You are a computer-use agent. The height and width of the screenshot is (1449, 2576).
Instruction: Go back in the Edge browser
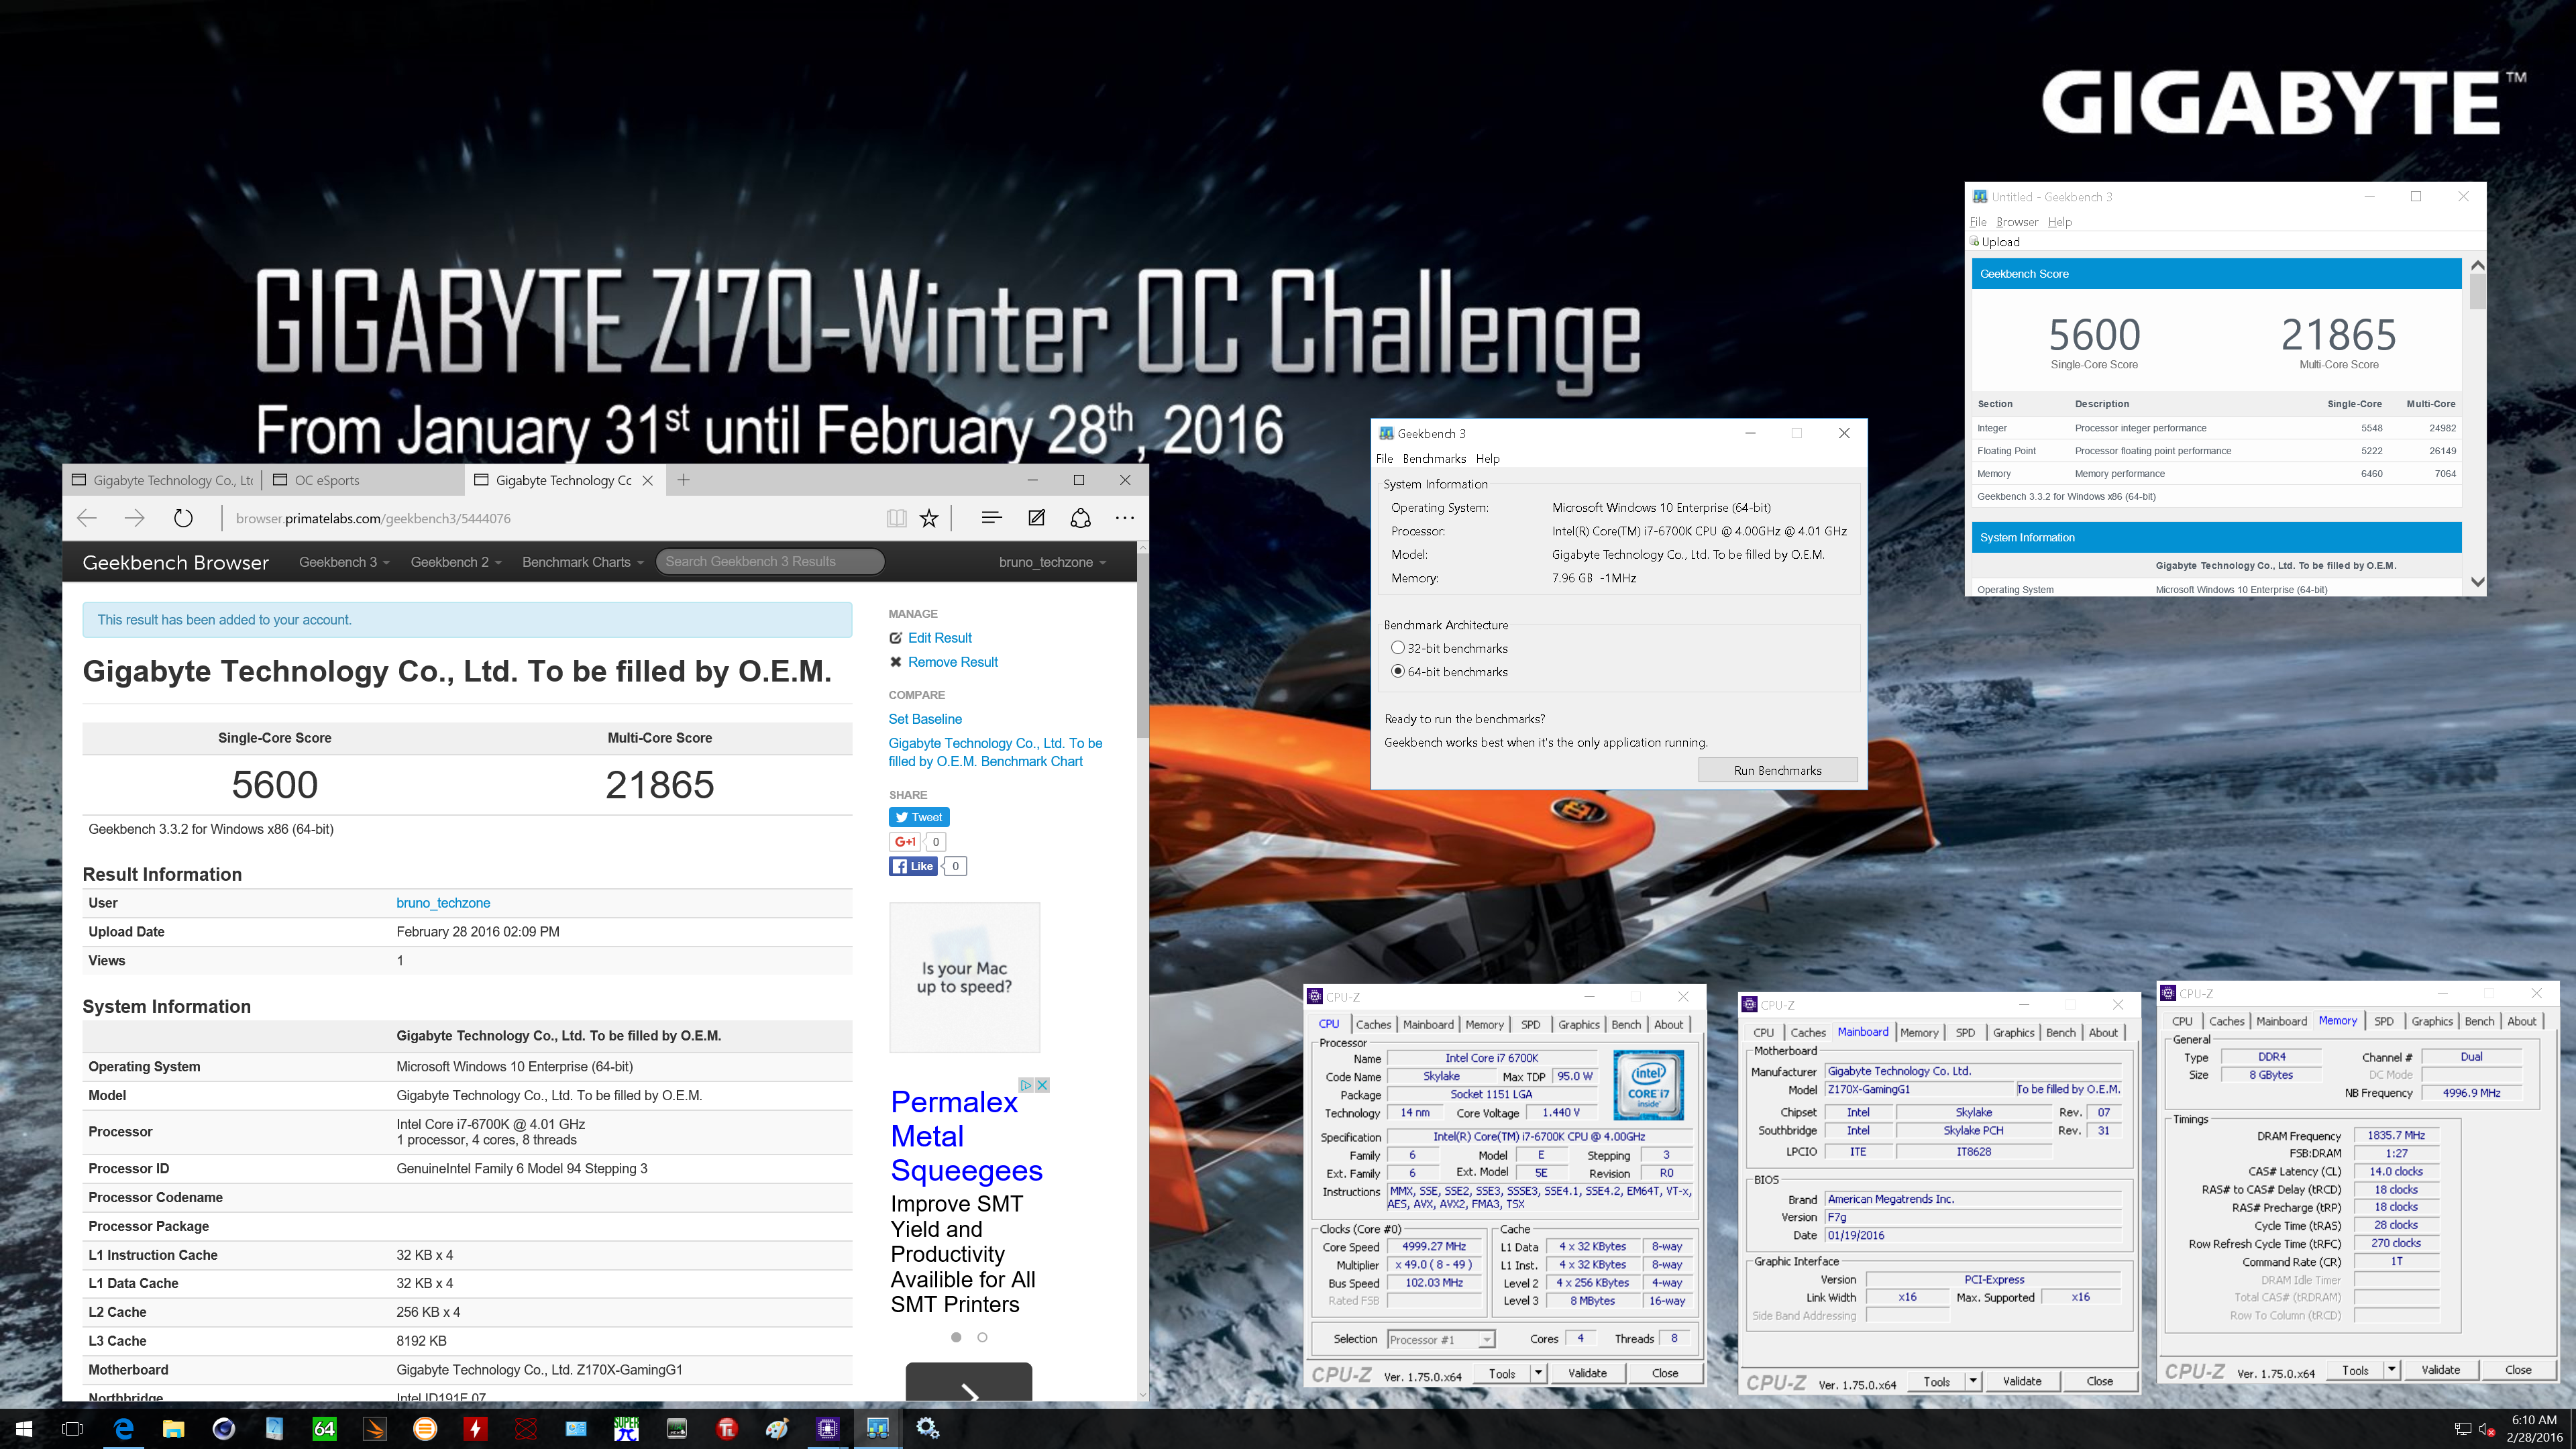pos(87,518)
